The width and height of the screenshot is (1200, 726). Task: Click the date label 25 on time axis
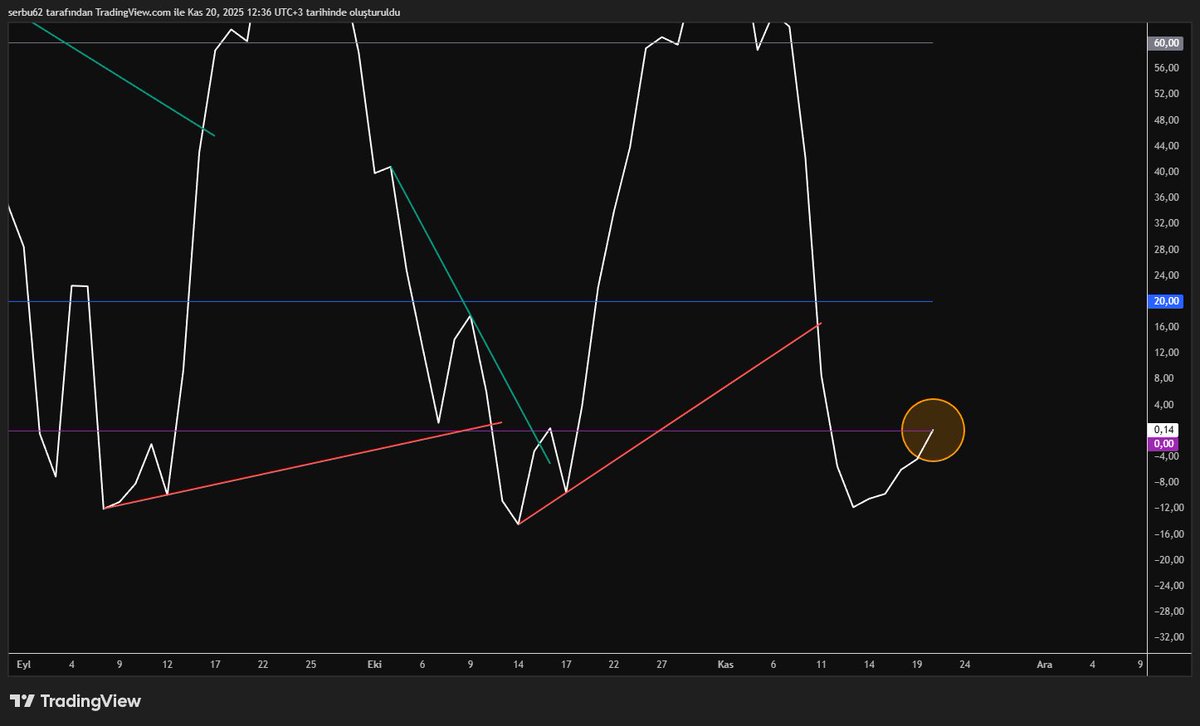311,664
